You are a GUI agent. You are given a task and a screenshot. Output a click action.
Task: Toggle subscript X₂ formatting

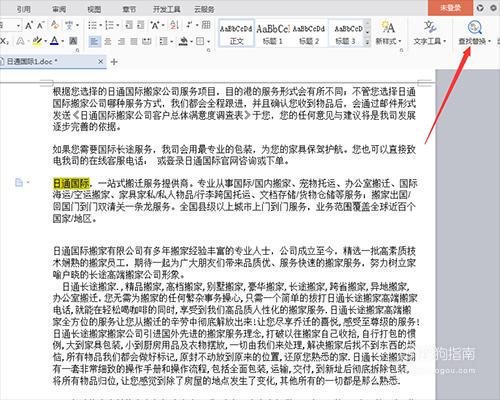point(4,41)
